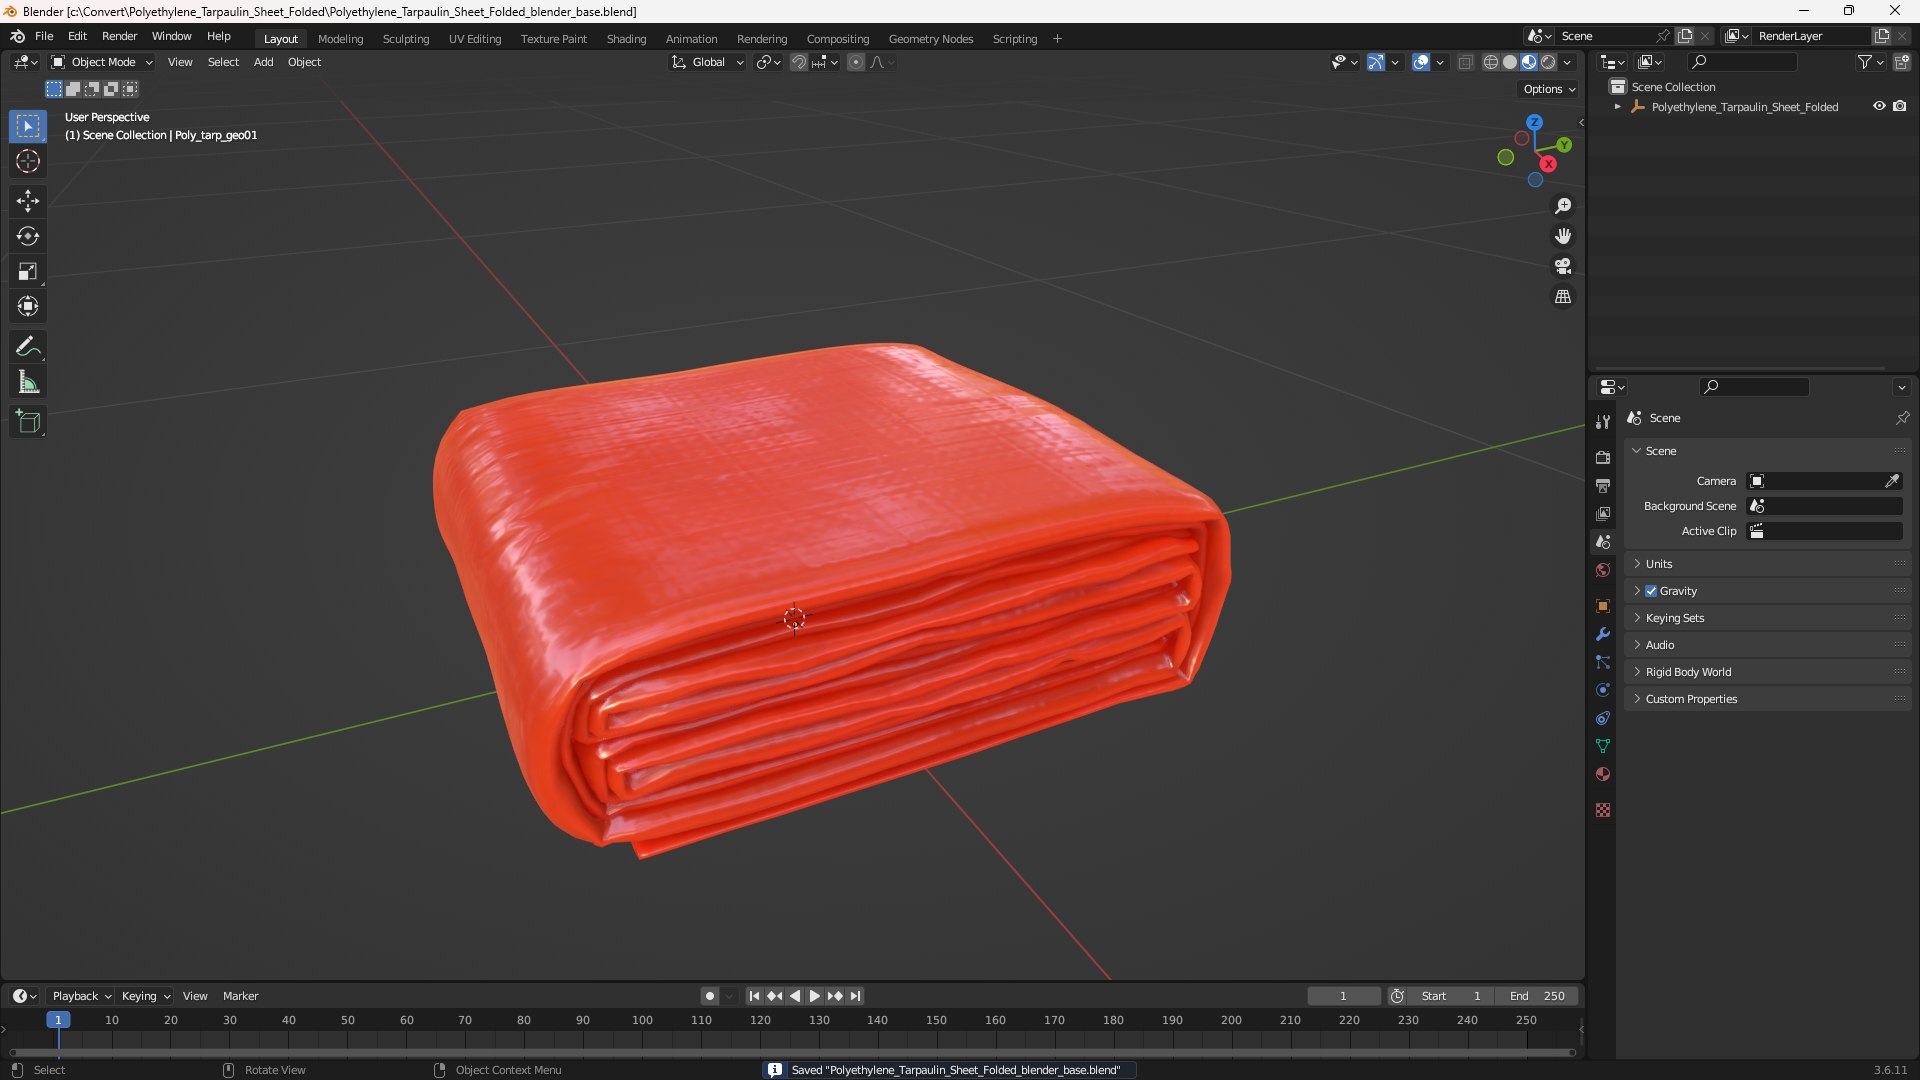This screenshot has height=1080, width=1920.
Task: Toggle auto keying record button
Action: (x=710, y=996)
